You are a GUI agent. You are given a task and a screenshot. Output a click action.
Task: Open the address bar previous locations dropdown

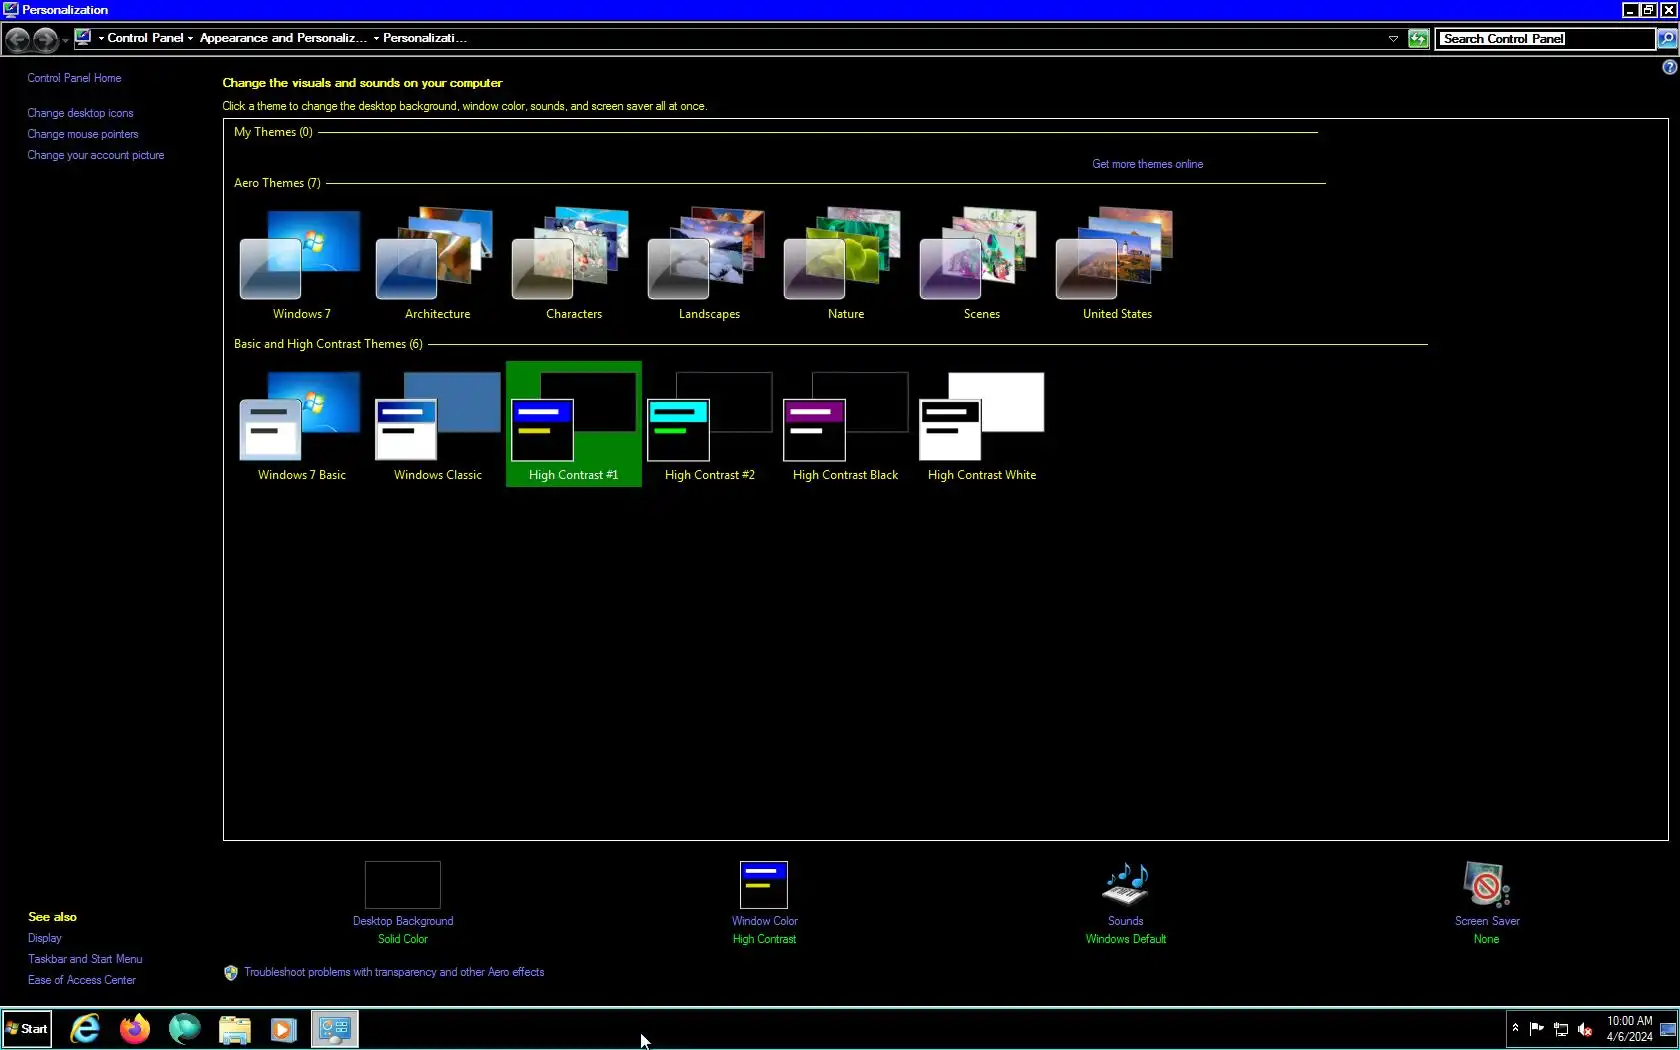(x=1393, y=39)
